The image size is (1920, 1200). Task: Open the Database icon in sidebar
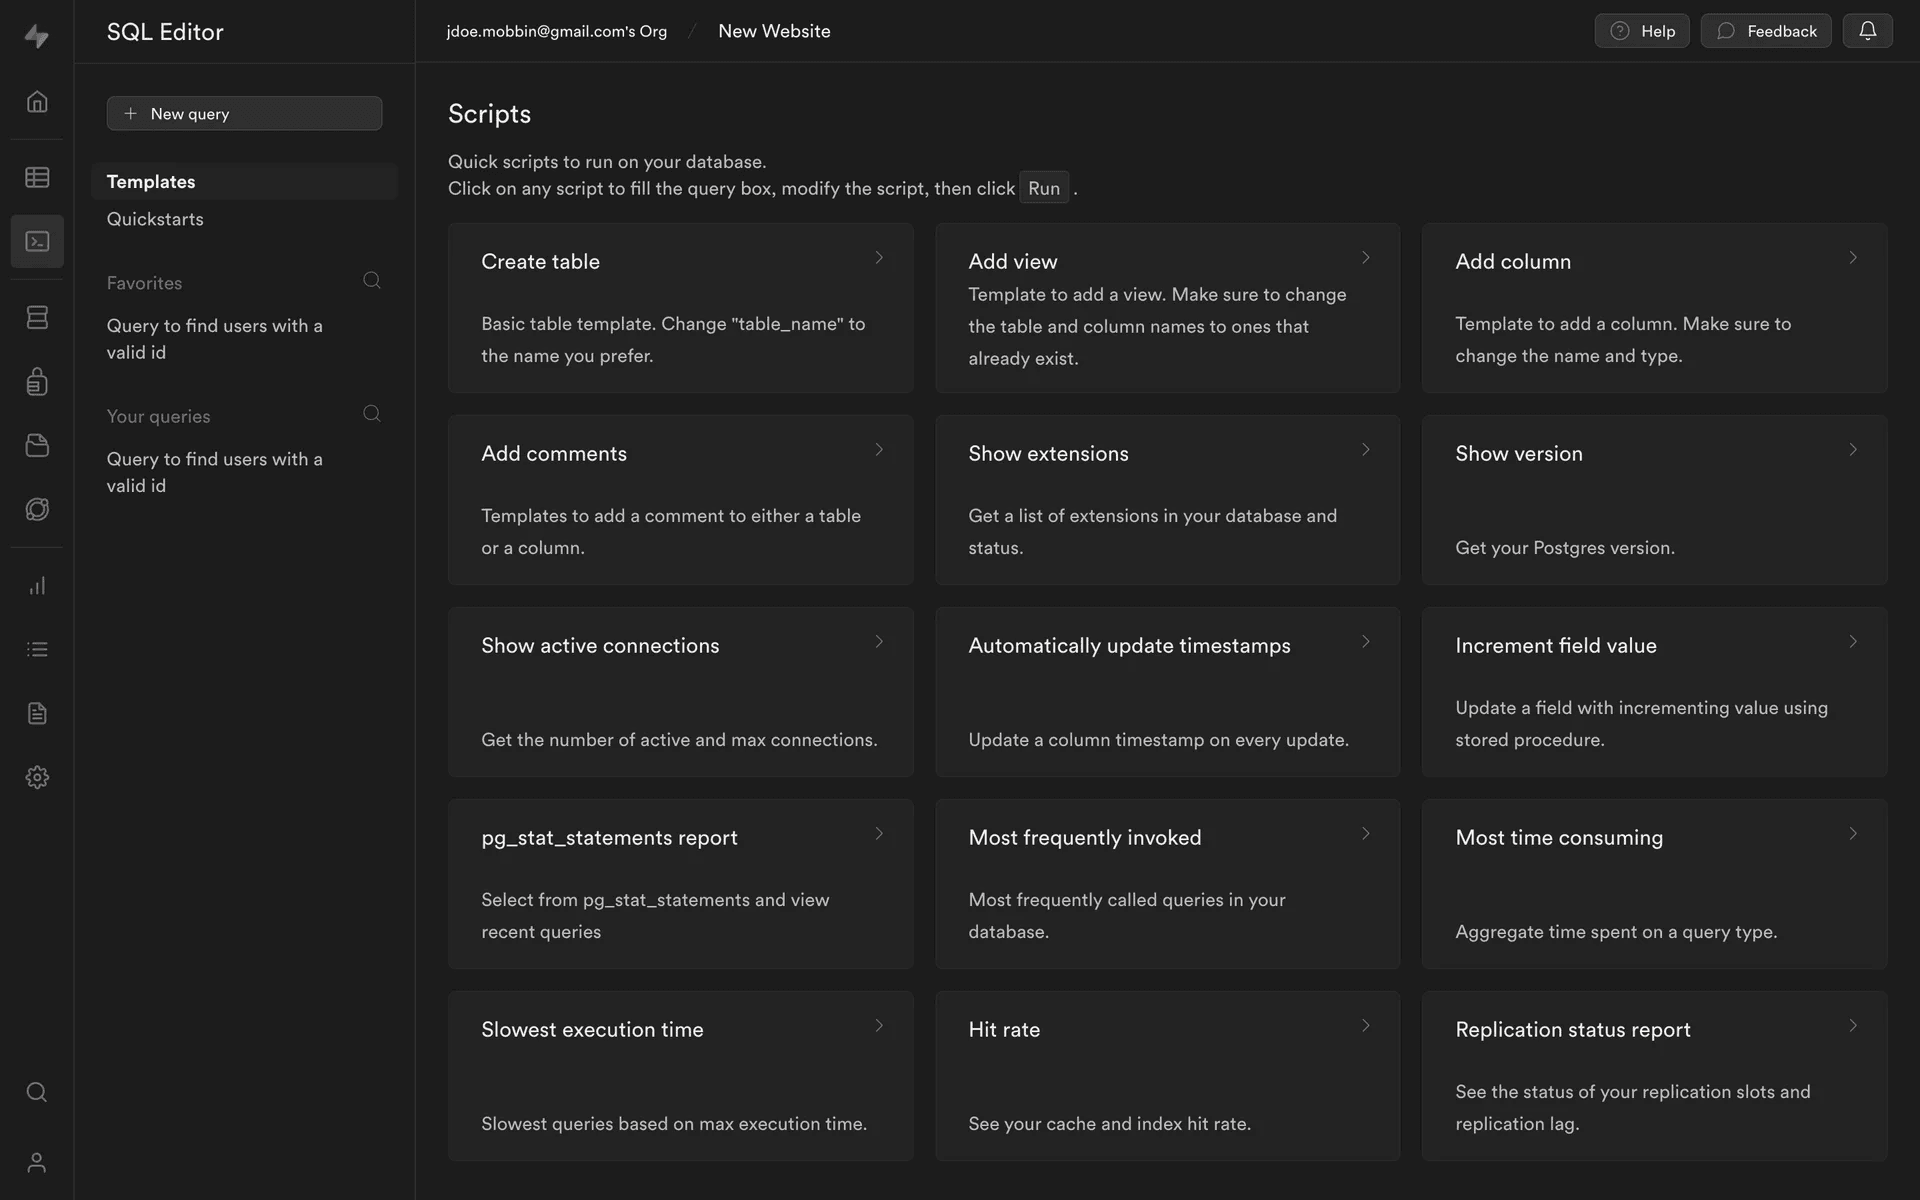(37, 317)
